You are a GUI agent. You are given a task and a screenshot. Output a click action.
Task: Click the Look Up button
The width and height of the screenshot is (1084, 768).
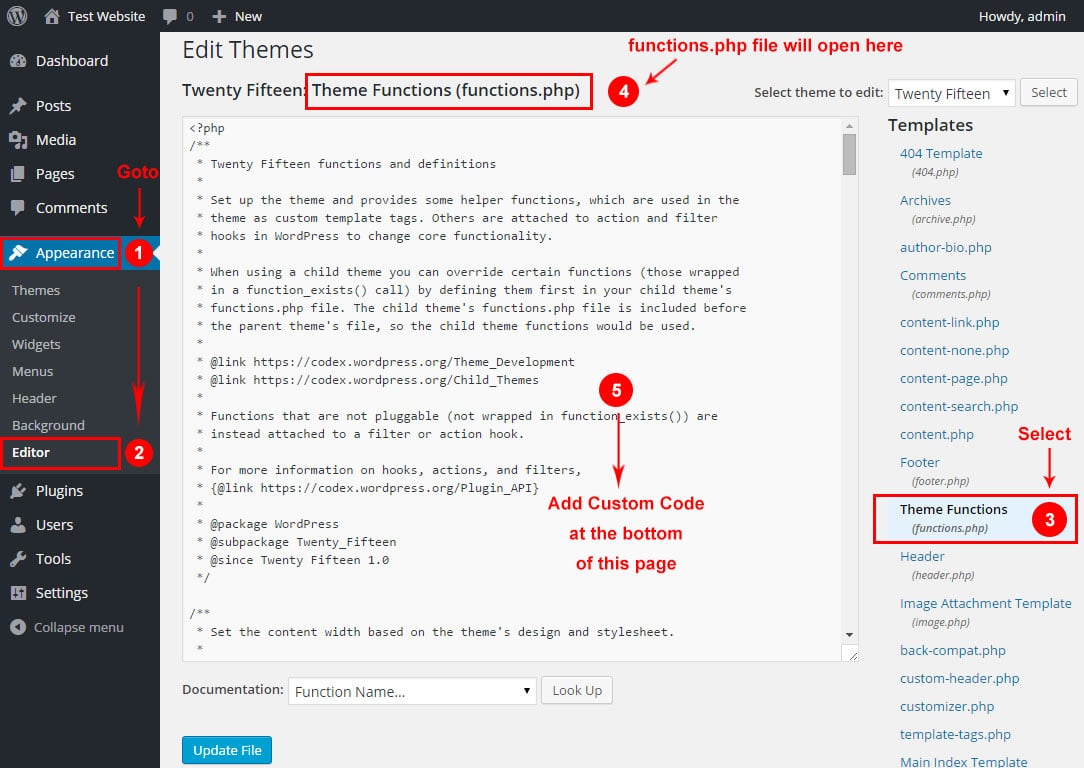[x=577, y=691]
